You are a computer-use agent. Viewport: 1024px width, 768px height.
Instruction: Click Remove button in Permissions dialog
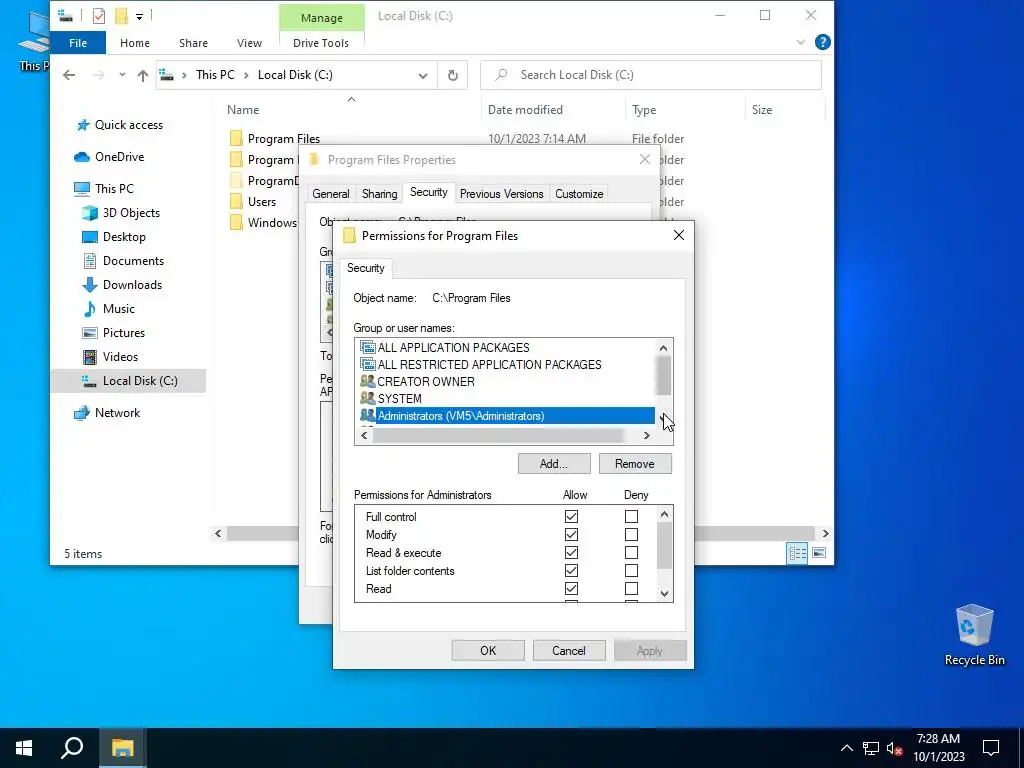(x=635, y=464)
